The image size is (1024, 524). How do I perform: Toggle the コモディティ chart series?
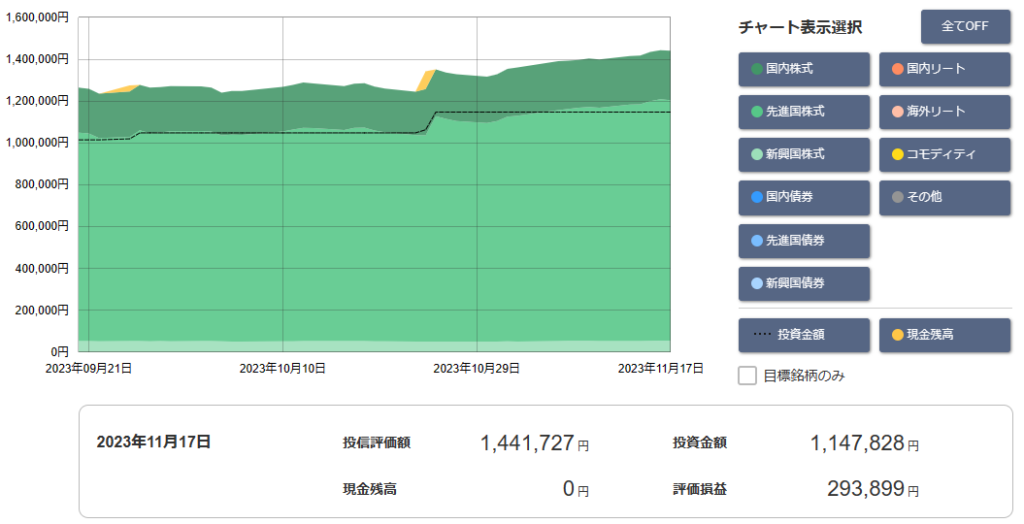tap(946, 155)
